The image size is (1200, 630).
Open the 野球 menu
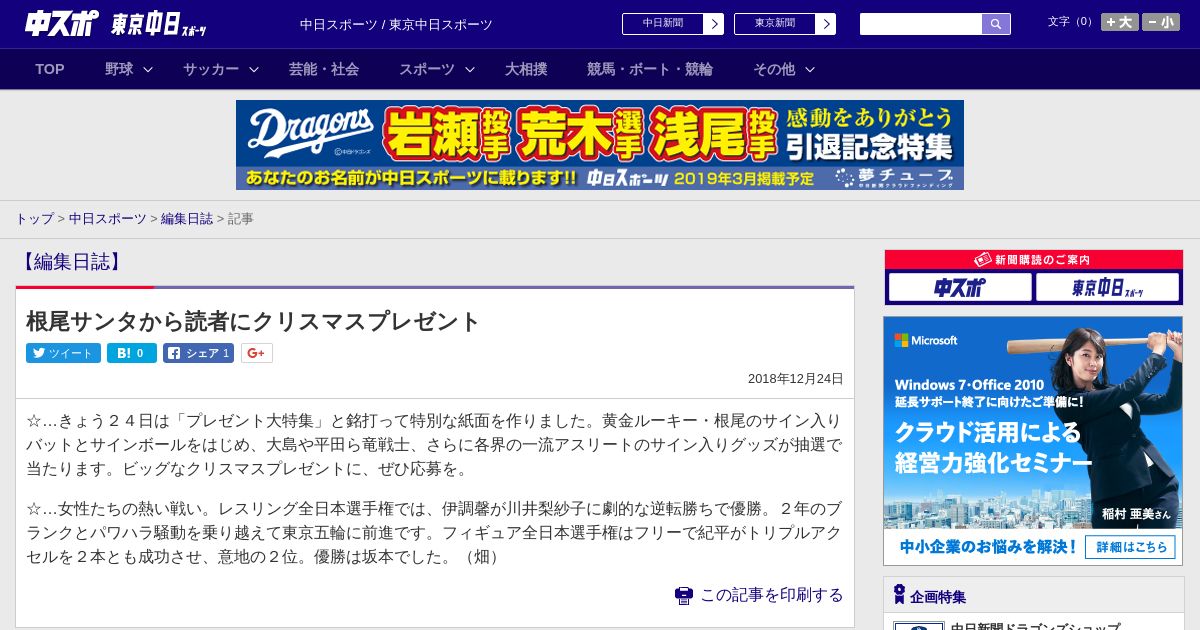[119, 69]
